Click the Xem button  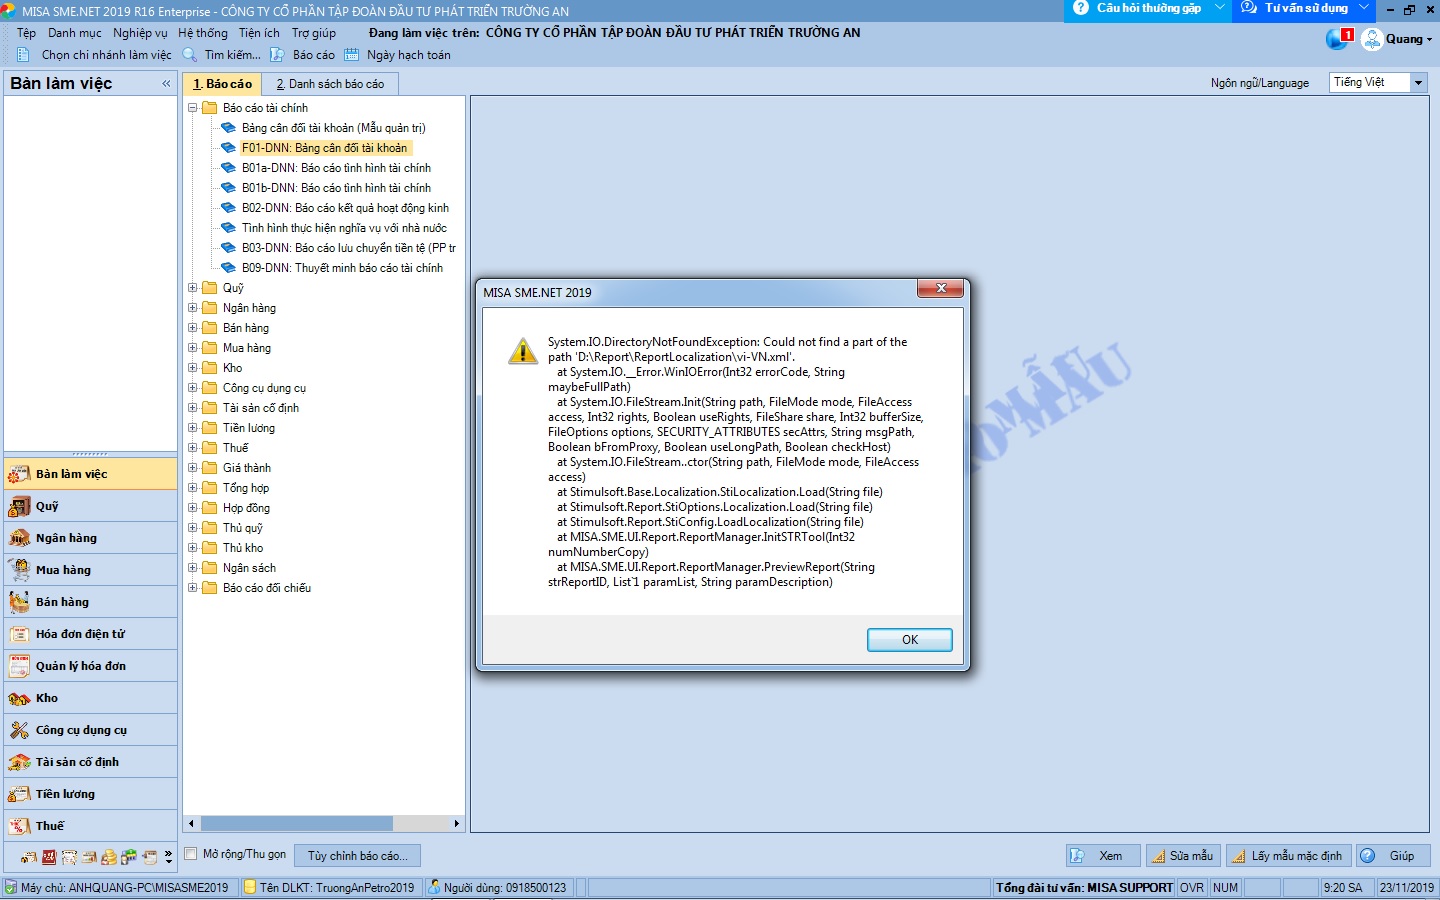pos(1102,856)
